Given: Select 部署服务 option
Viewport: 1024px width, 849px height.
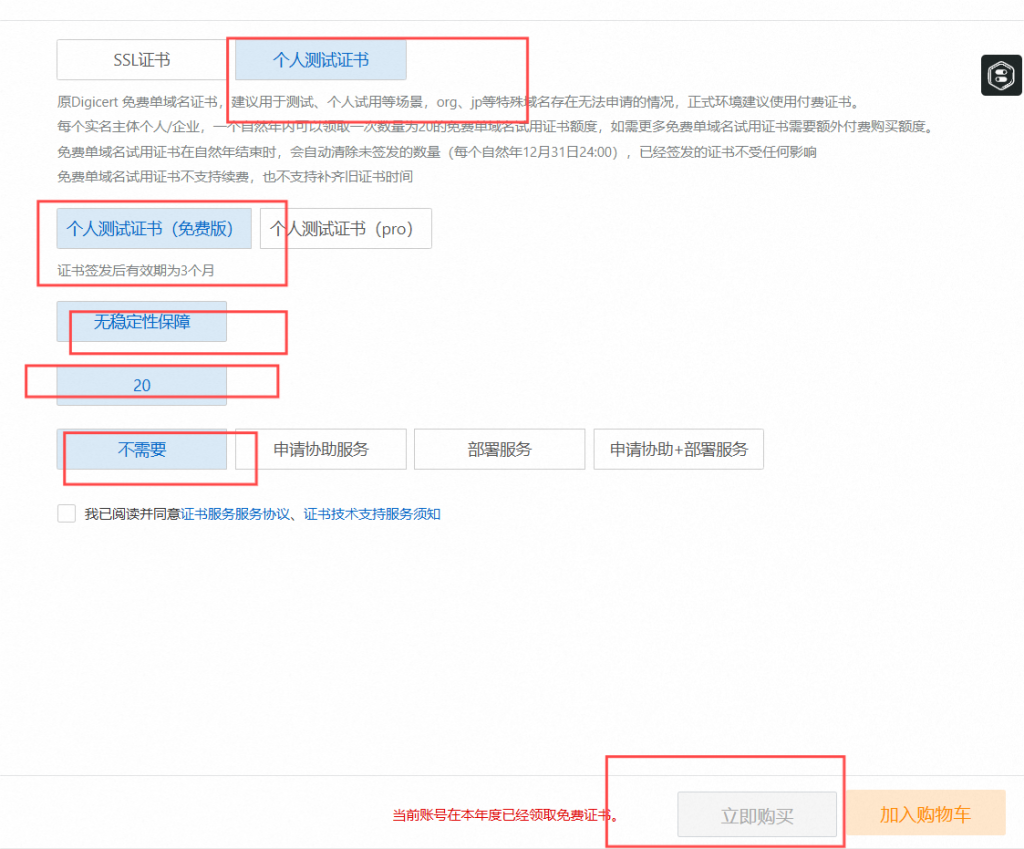Looking at the screenshot, I should point(499,449).
